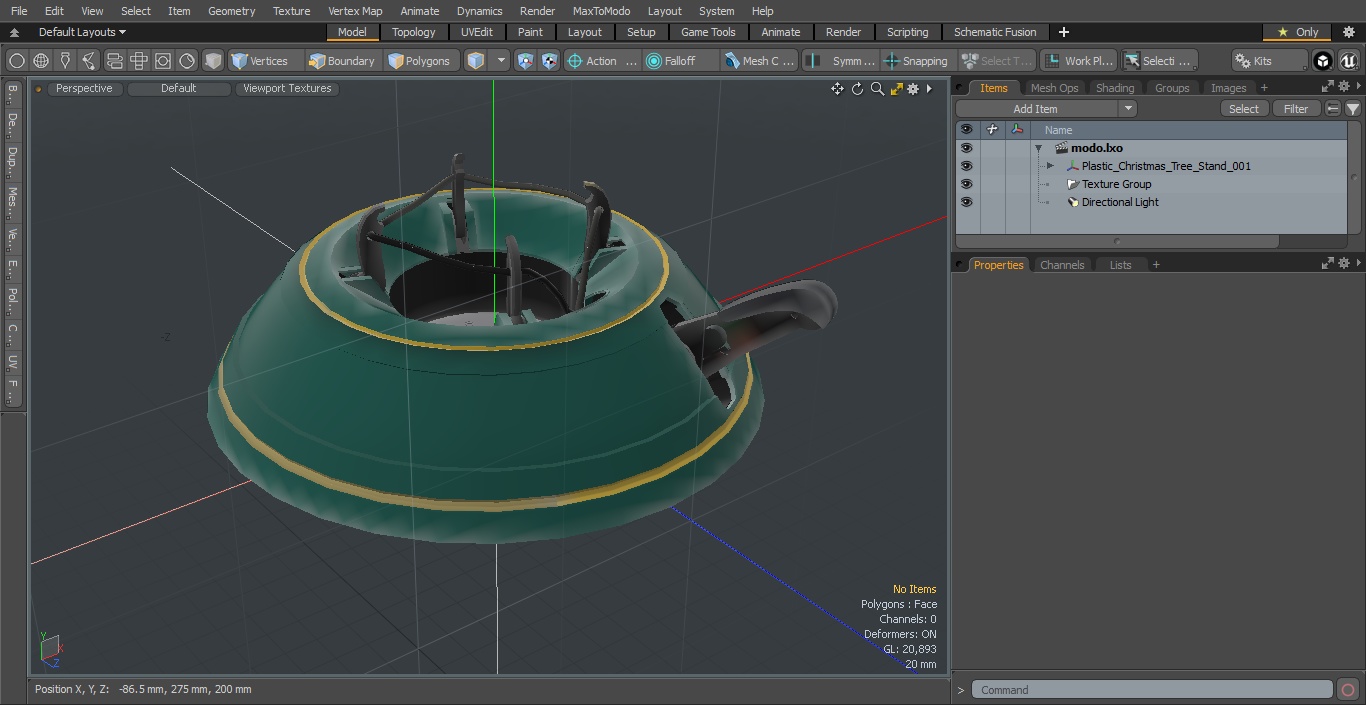Click the globe sphere tool icon
Screen dimensions: 1366x705
click(41, 61)
